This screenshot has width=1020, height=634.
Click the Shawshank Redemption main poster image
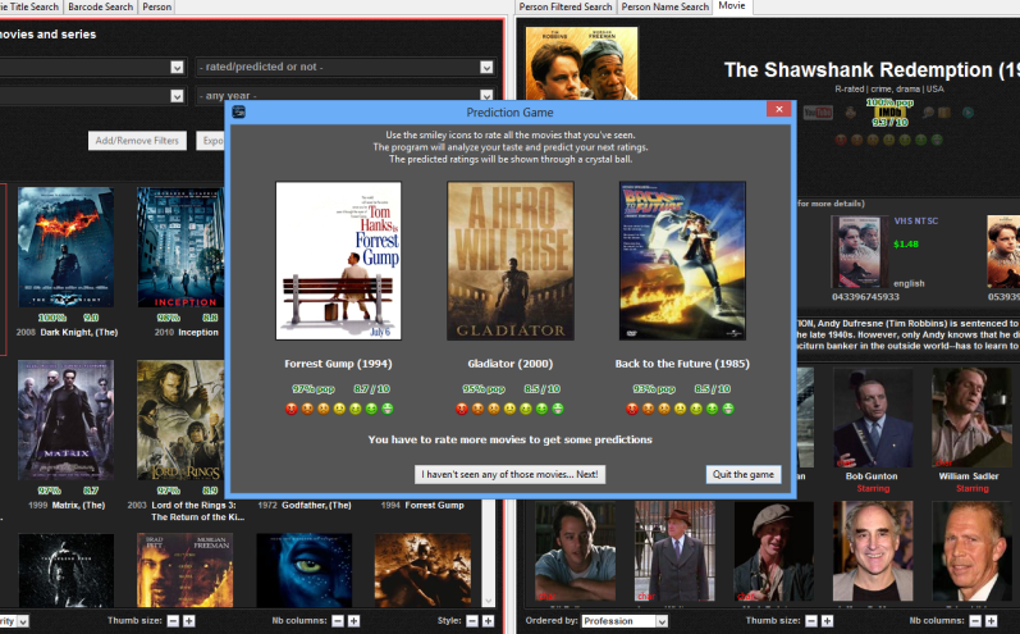[582, 63]
